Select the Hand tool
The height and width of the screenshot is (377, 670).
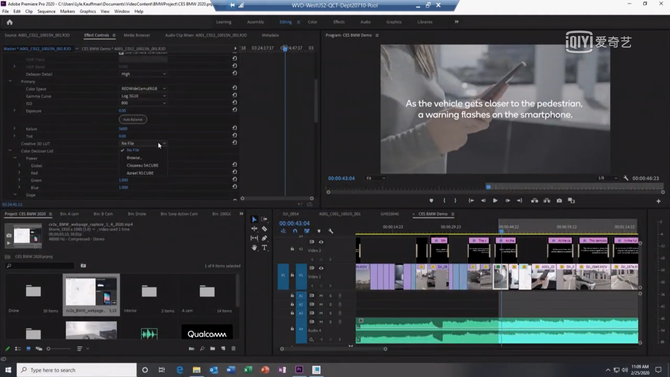click(254, 247)
